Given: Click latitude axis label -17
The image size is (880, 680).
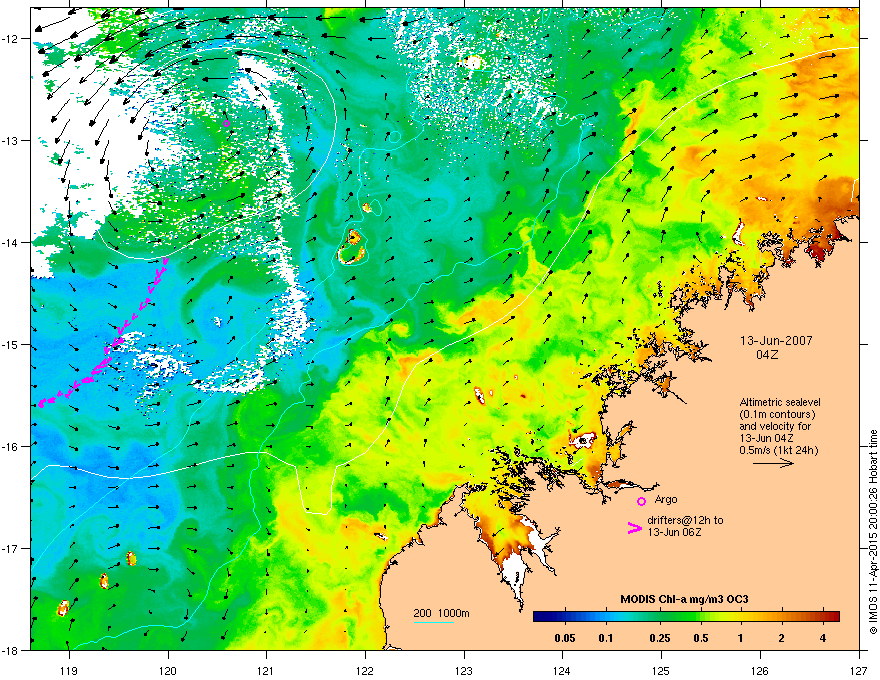Looking at the screenshot, I should pyautogui.click(x=9, y=548).
